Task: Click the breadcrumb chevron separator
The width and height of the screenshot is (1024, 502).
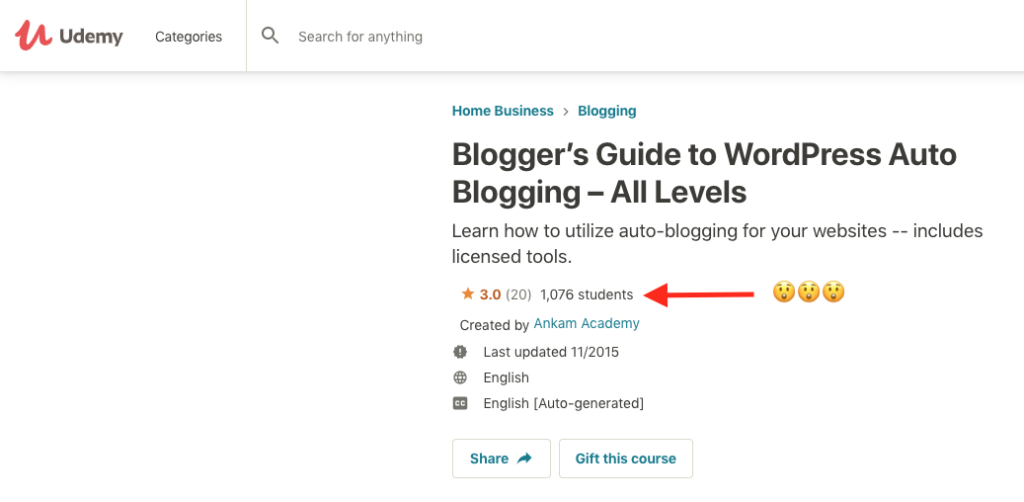Action: pyautogui.click(x=566, y=112)
